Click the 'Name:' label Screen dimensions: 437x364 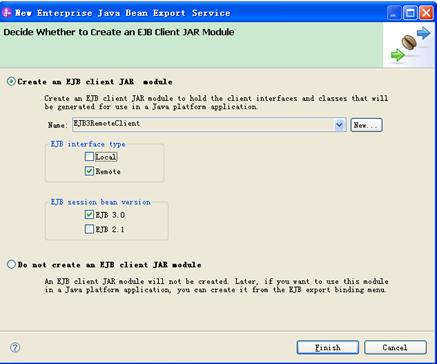pos(58,125)
